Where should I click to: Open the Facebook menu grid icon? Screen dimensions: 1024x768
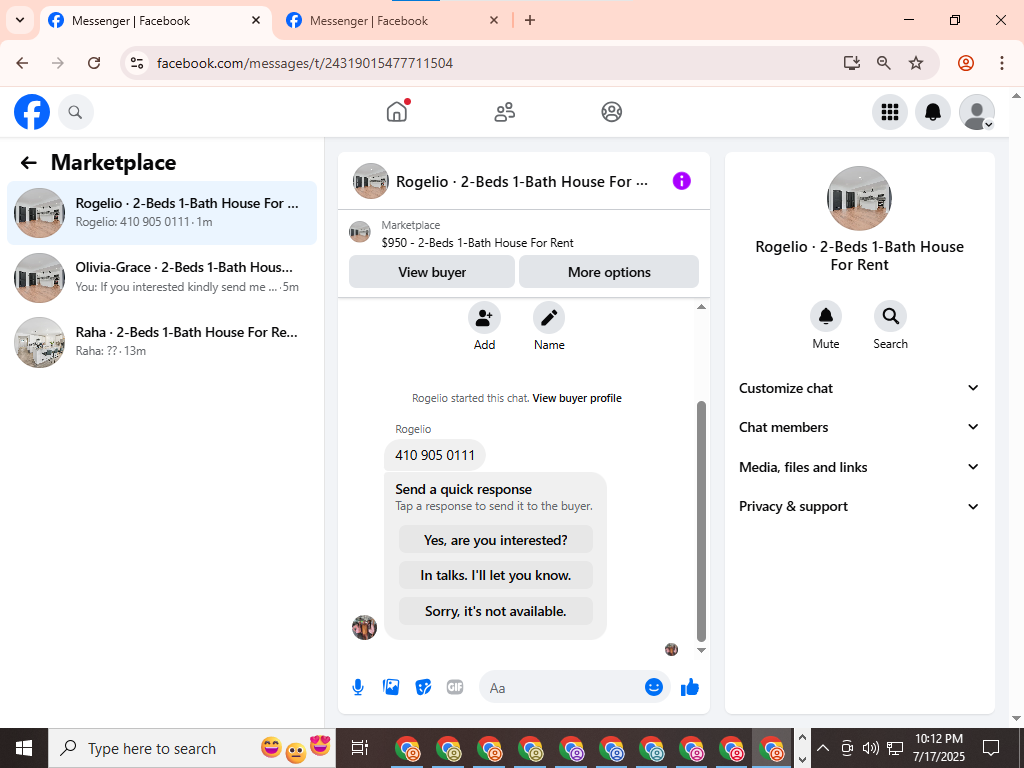(x=889, y=112)
